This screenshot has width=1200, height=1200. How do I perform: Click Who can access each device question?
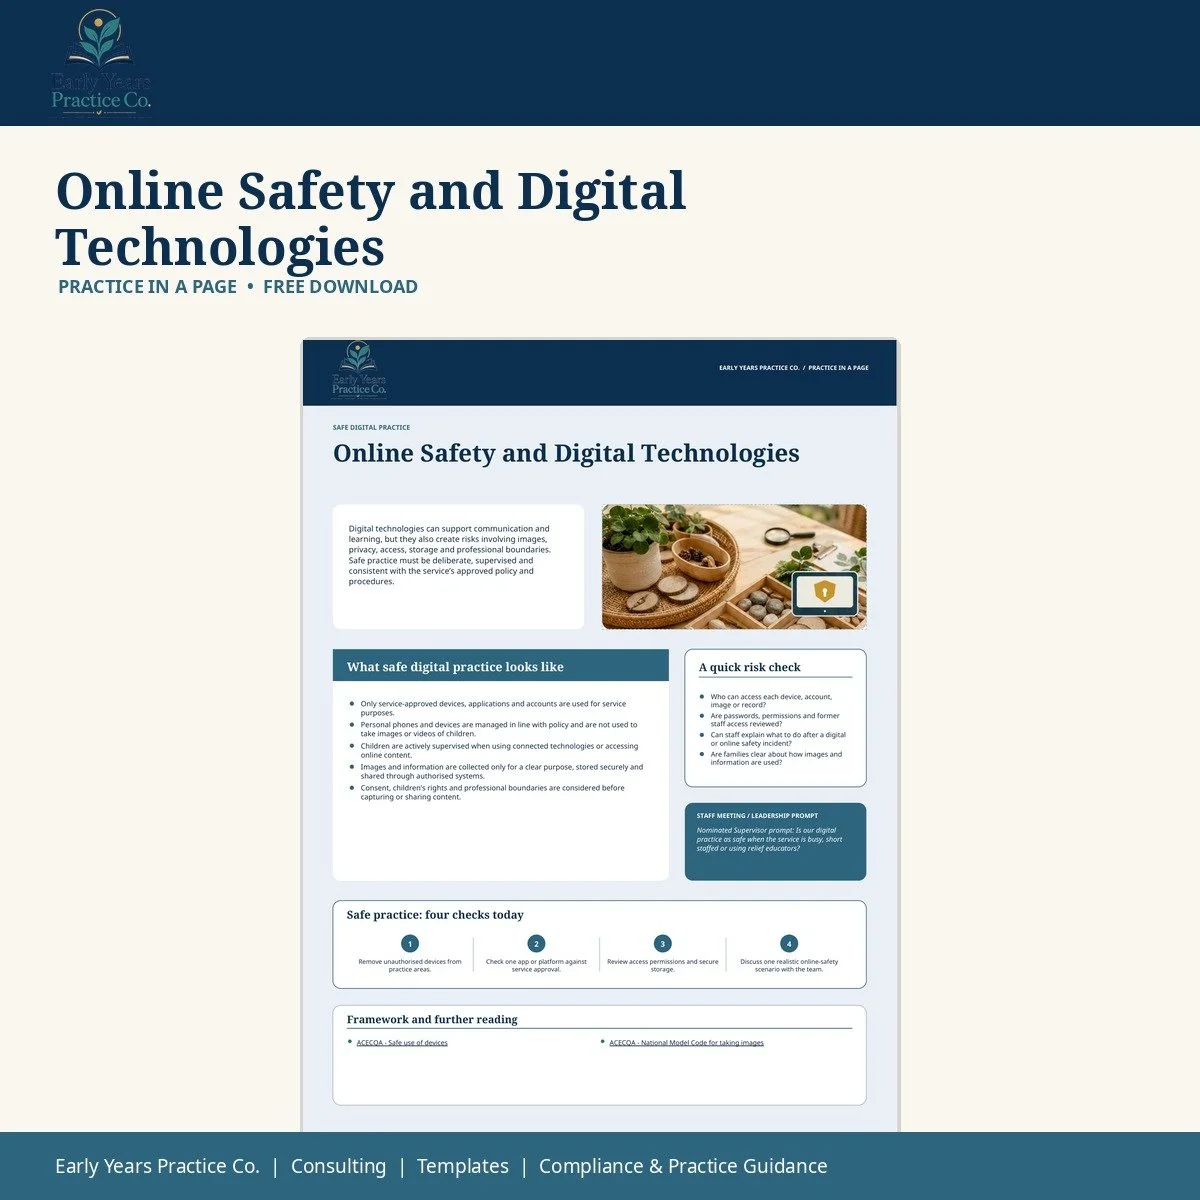770,701
